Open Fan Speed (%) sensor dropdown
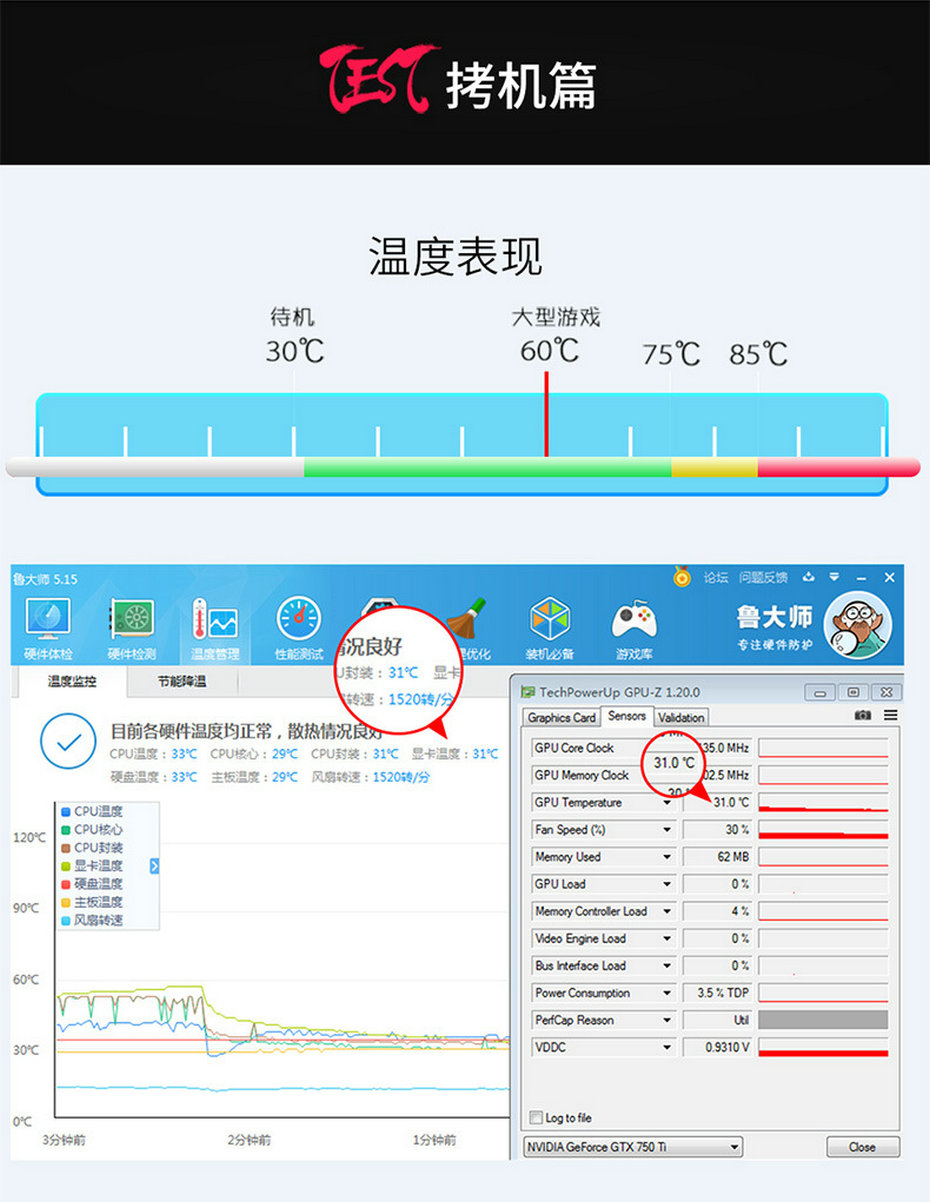Viewport: 930px width, 1202px height. 667,830
